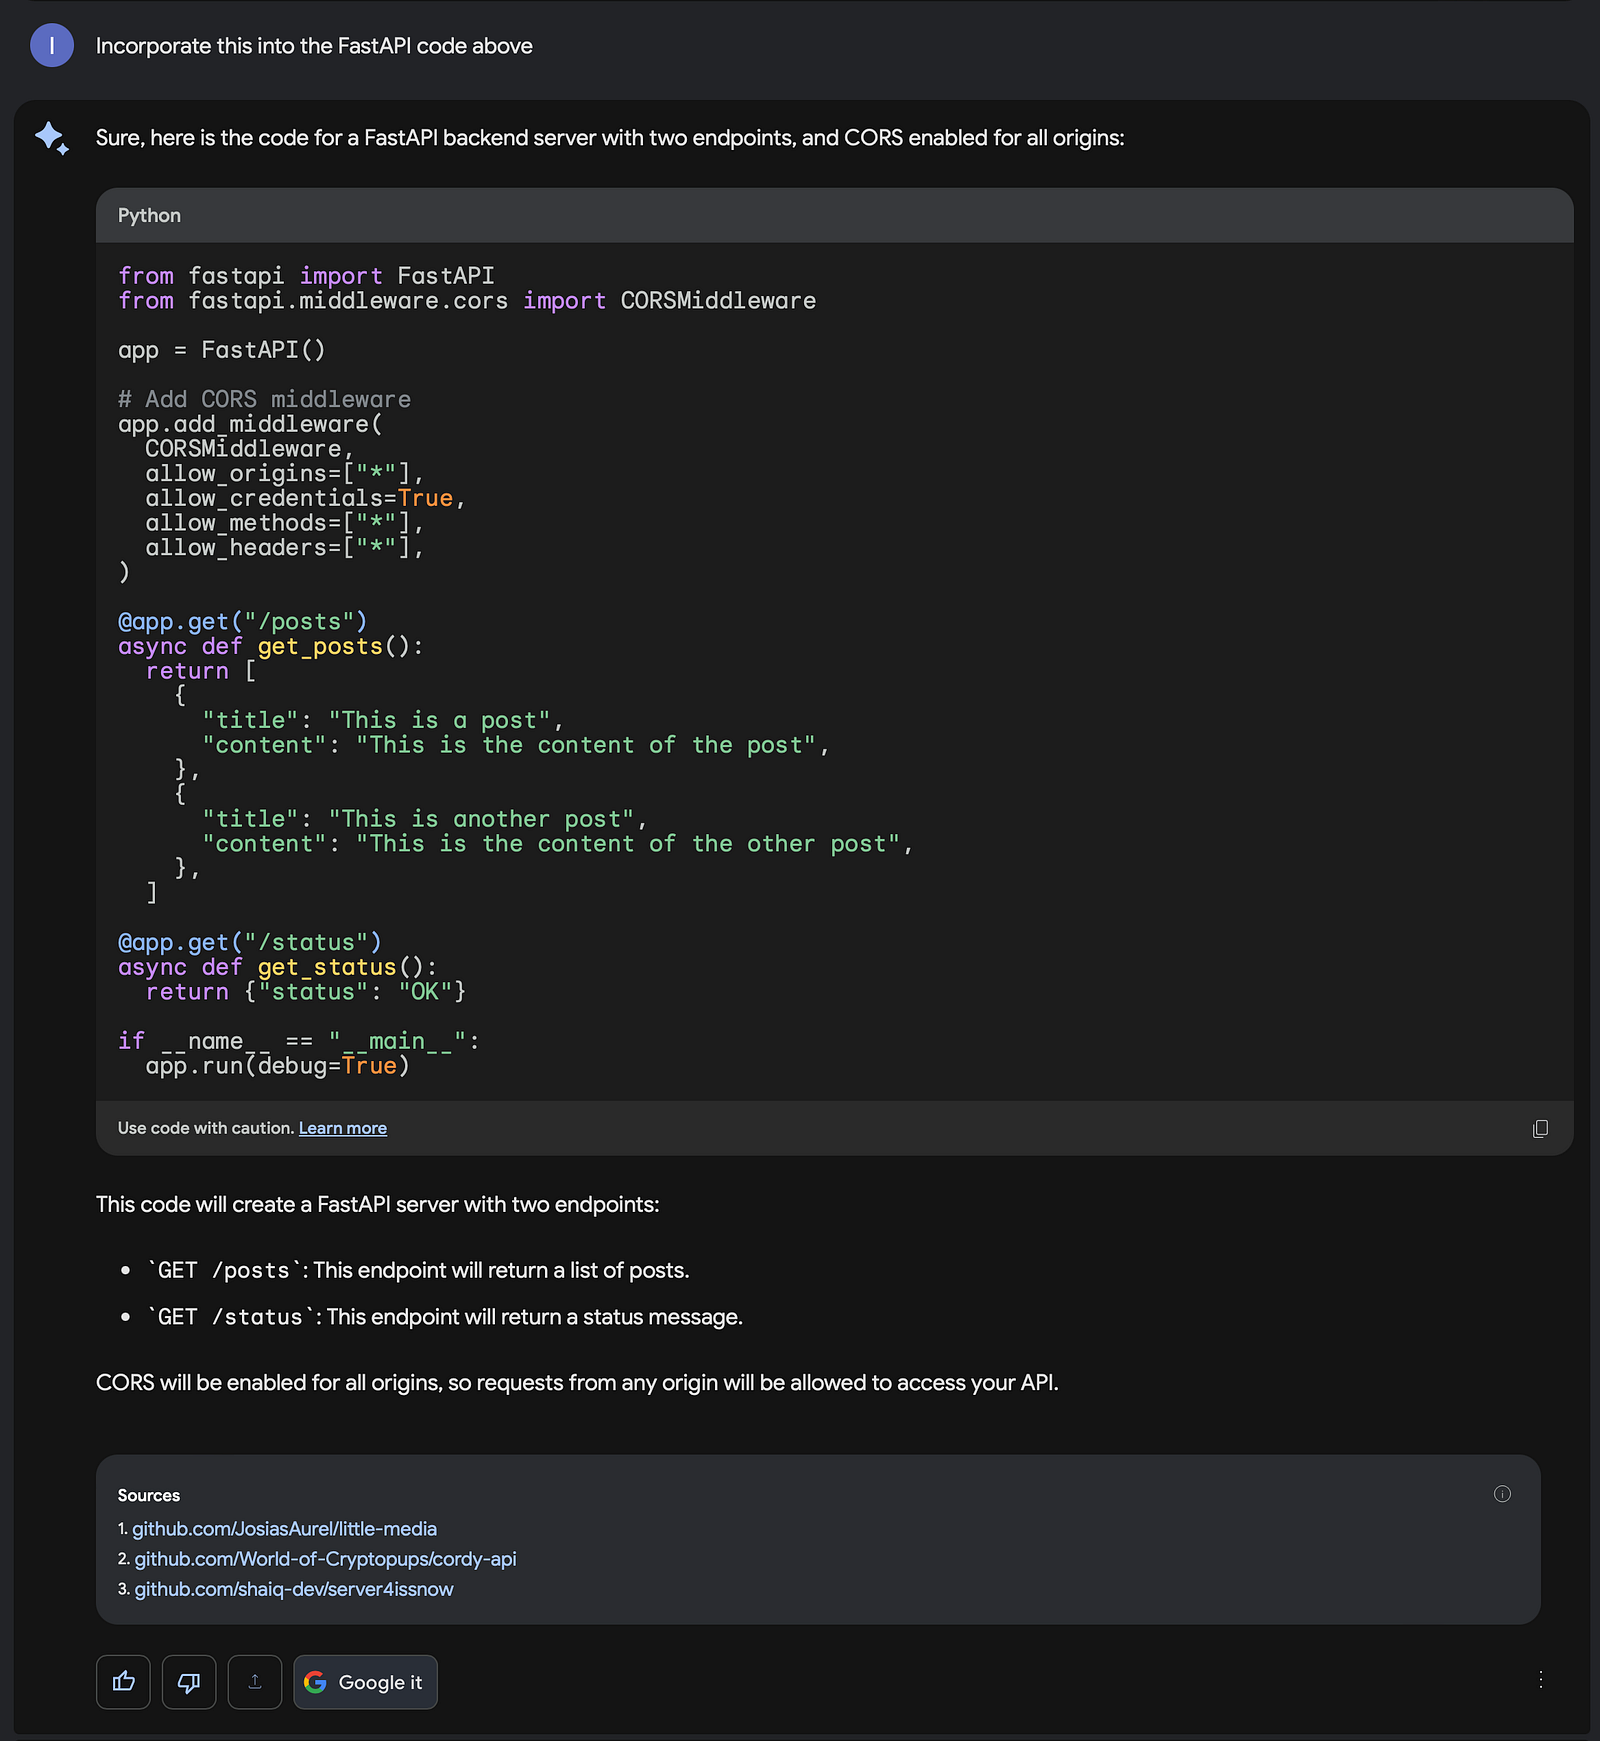
Task: Open the Sources info icon
Action: (1502, 1494)
